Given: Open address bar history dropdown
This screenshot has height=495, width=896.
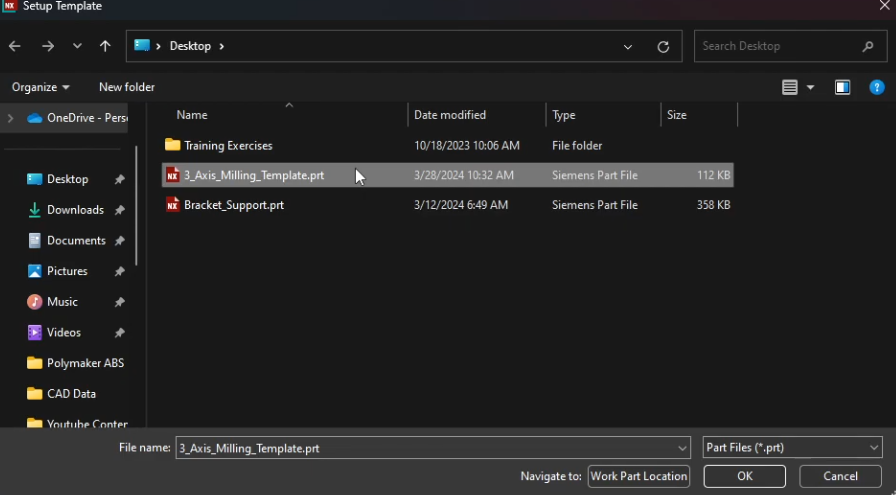Looking at the screenshot, I should (x=628, y=47).
